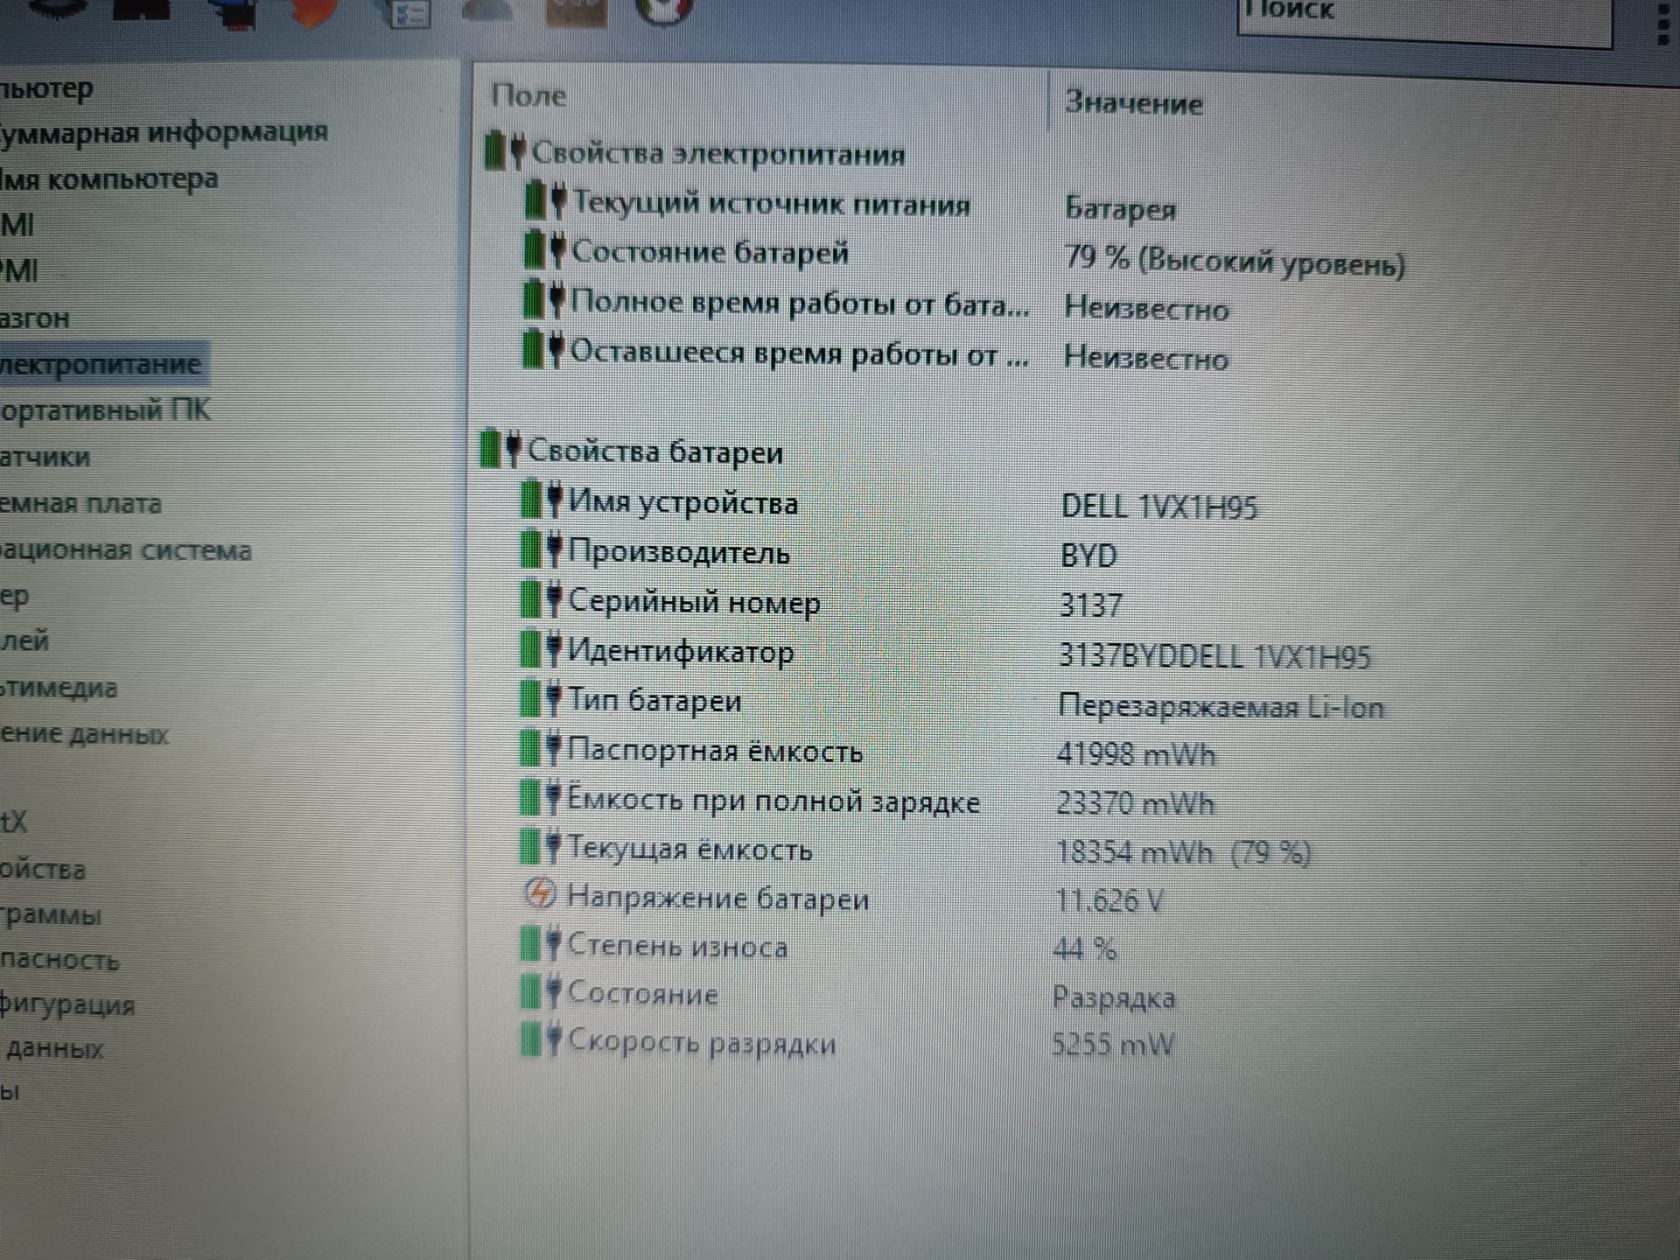Click the report icon in the top toolbar

(408, 13)
